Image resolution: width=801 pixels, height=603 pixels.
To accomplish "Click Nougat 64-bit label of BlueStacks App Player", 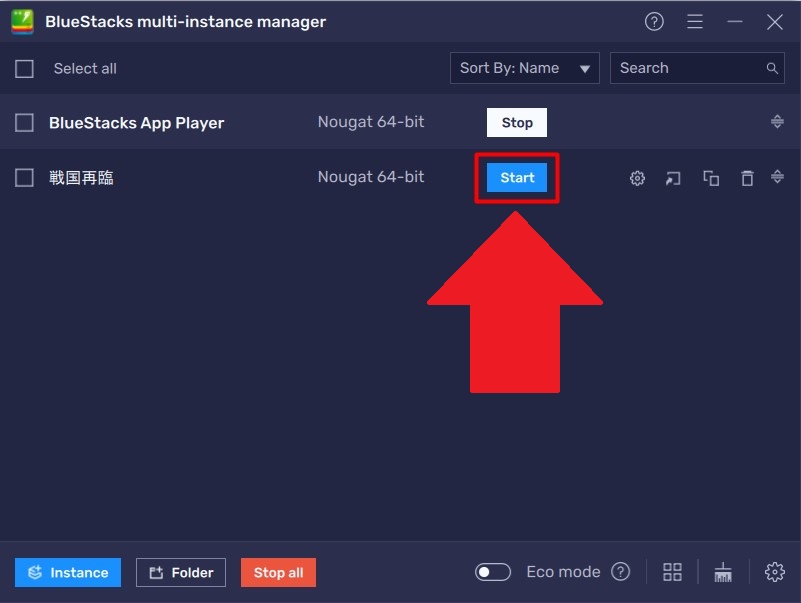I will 371,122.
